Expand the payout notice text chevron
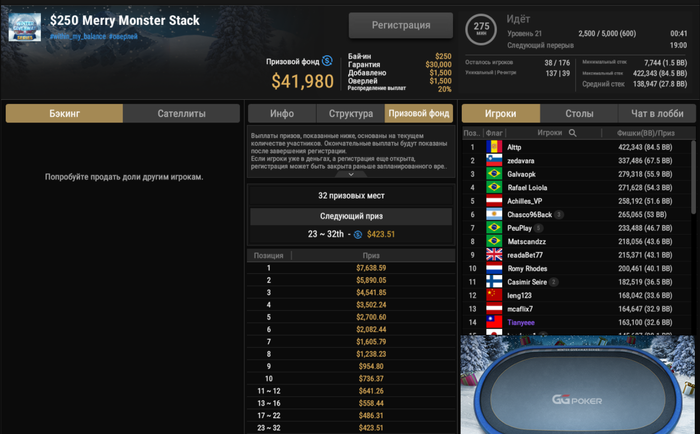Screen dimensions: 700x434 click(351, 174)
